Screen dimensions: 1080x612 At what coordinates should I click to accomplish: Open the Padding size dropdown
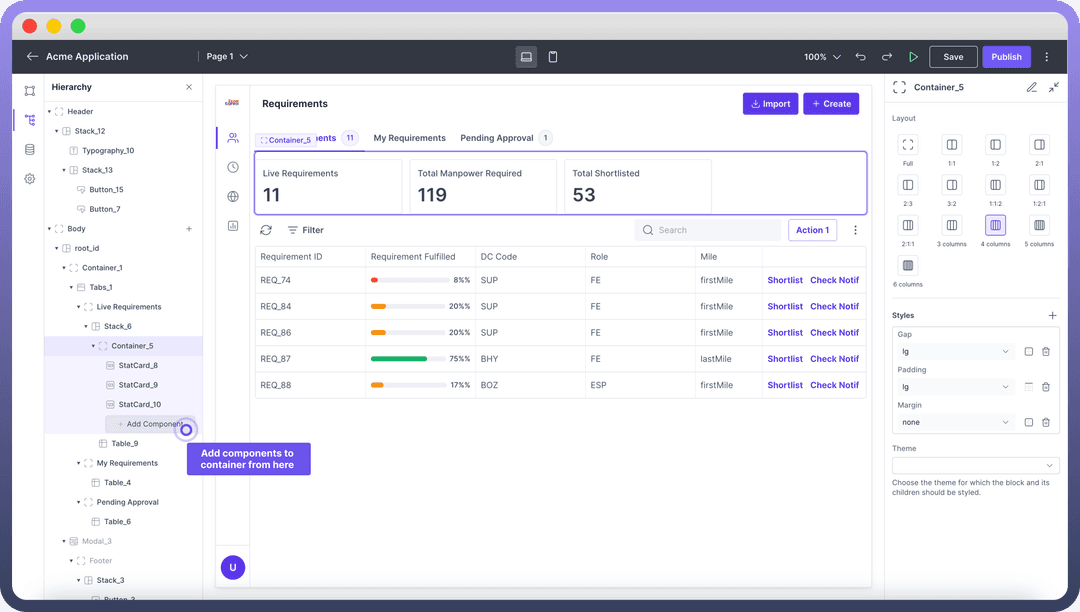click(x=956, y=387)
